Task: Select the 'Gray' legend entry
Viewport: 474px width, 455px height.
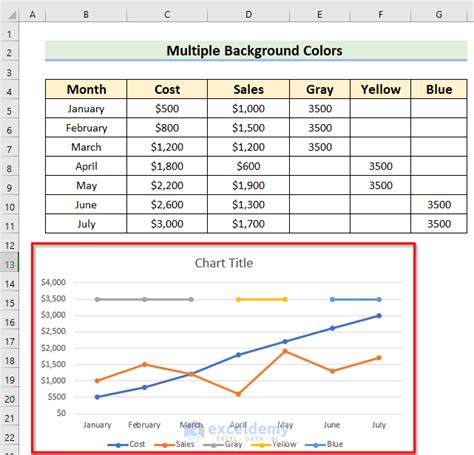Action: click(x=222, y=444)
